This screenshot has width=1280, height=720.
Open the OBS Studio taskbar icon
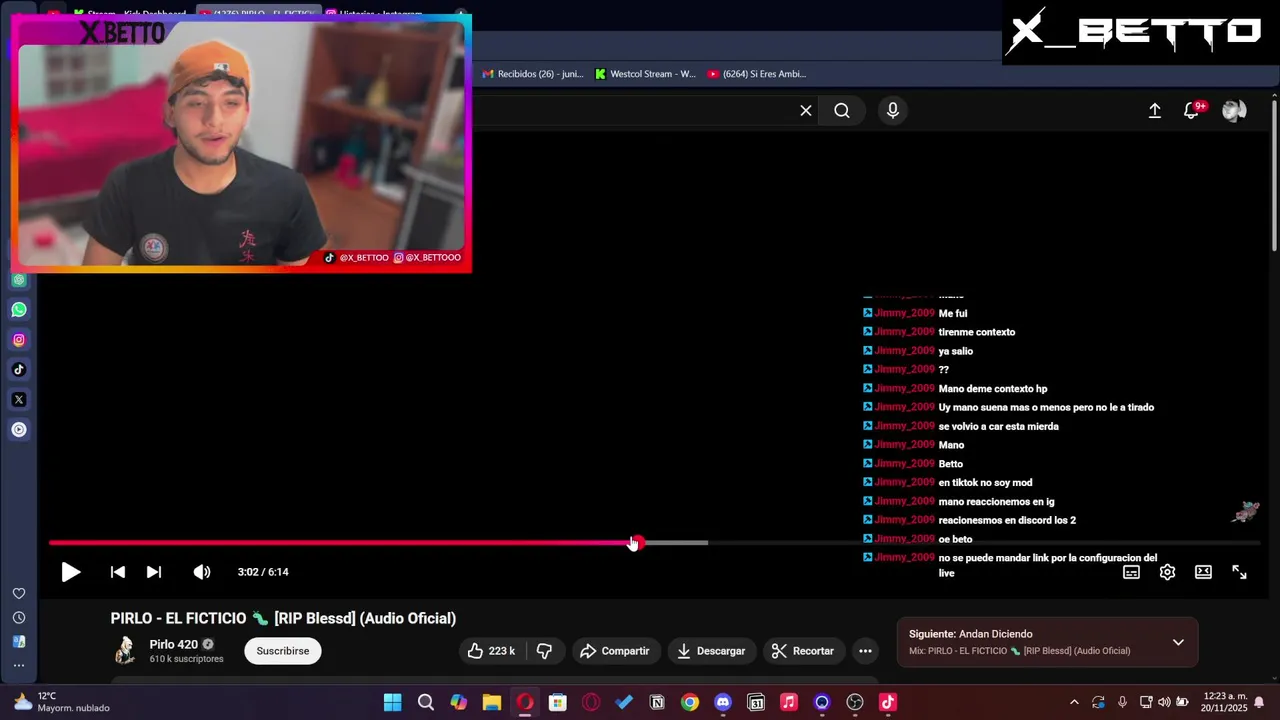click(855, 703)
